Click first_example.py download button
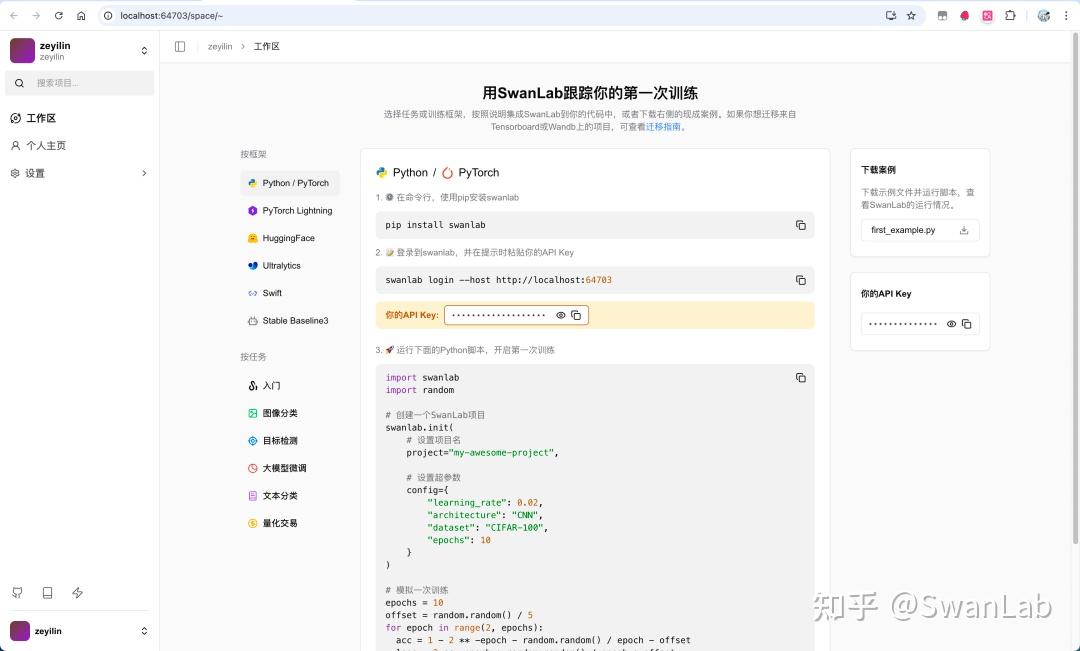This screenshot has height=651, width=1080. (920, 230)
